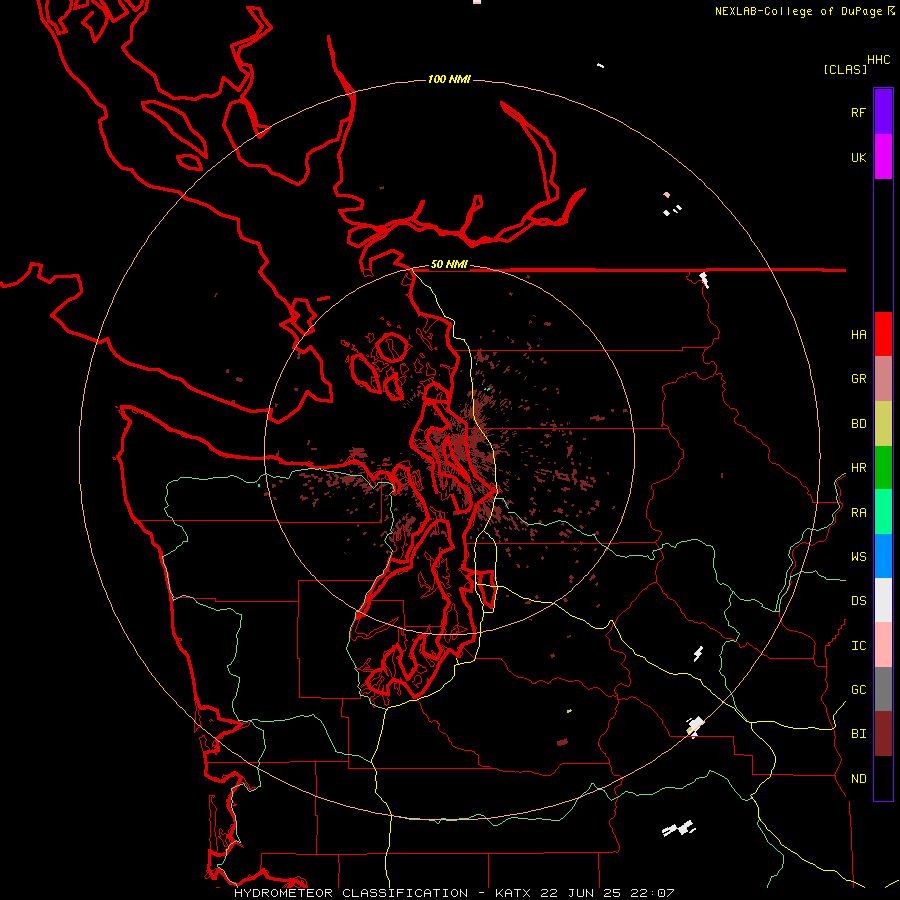
Task: Click the RF legend label
Action: click(x=859, y=112)
